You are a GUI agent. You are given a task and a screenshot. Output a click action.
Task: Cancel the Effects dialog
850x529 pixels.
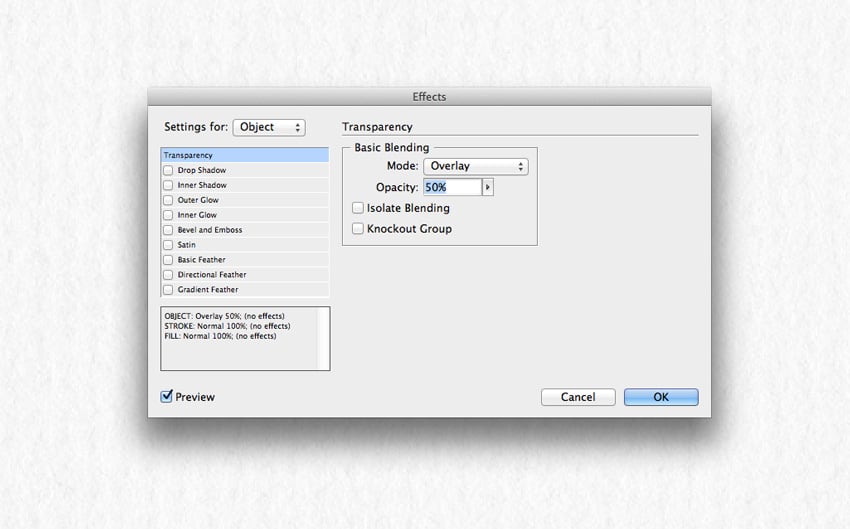578,397
